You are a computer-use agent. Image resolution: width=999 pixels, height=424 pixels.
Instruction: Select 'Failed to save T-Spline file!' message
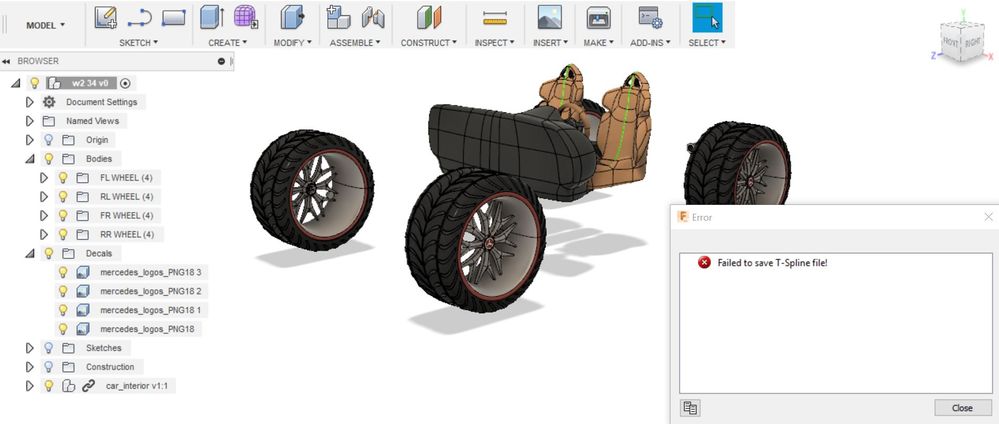tap(772, 262)
